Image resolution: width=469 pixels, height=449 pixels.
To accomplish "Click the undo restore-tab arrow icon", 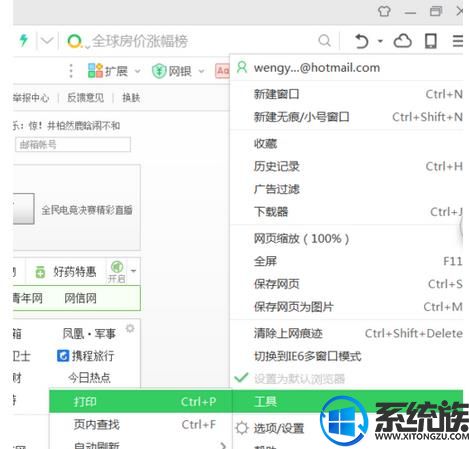I will [362, 41].
